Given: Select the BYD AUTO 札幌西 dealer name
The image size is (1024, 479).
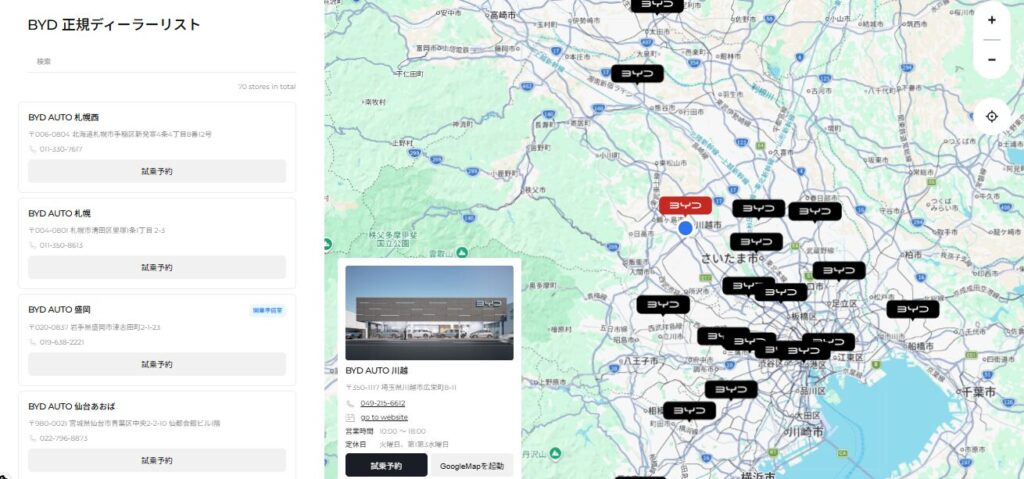Looking at the screenshot, I should coord(63,118).
